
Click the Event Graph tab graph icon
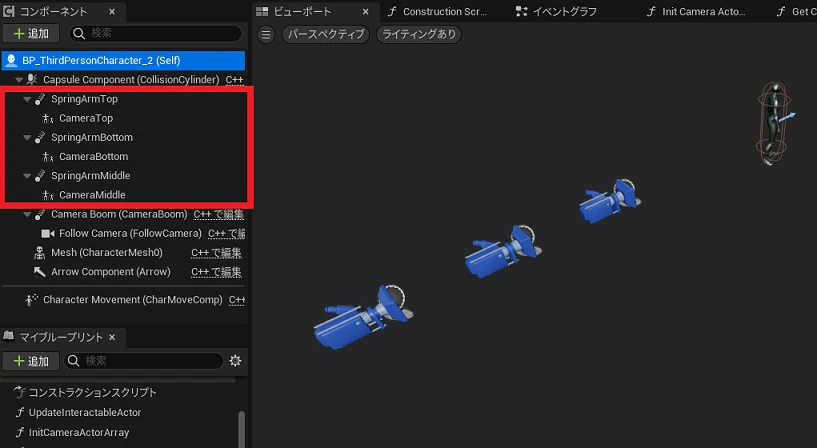click(x=521, y=11)
